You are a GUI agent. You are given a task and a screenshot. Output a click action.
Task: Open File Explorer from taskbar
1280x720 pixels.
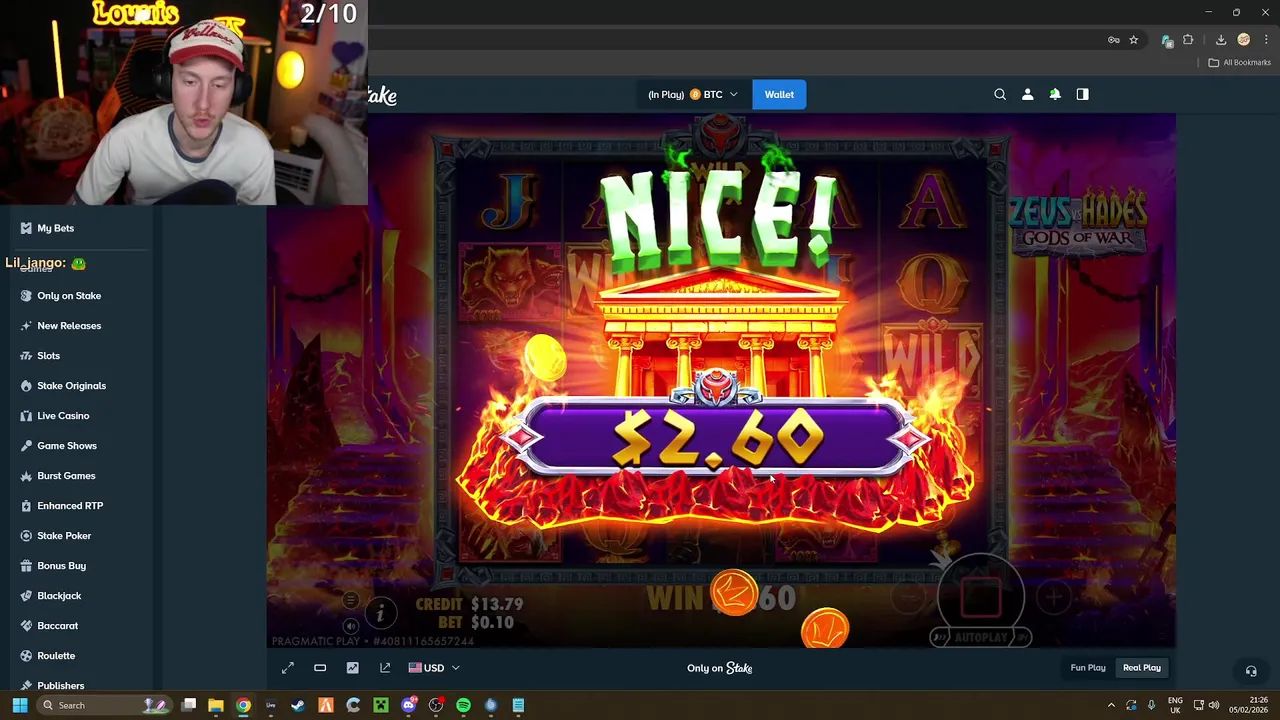coord(216,705)
